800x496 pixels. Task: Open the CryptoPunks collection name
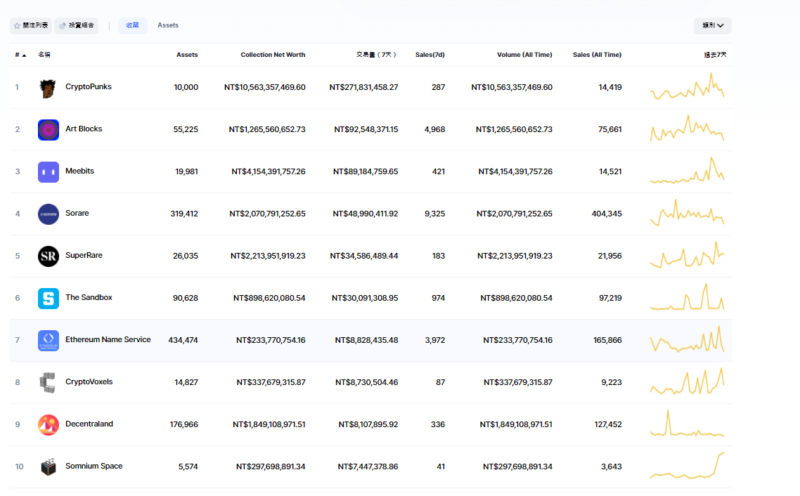88,87
